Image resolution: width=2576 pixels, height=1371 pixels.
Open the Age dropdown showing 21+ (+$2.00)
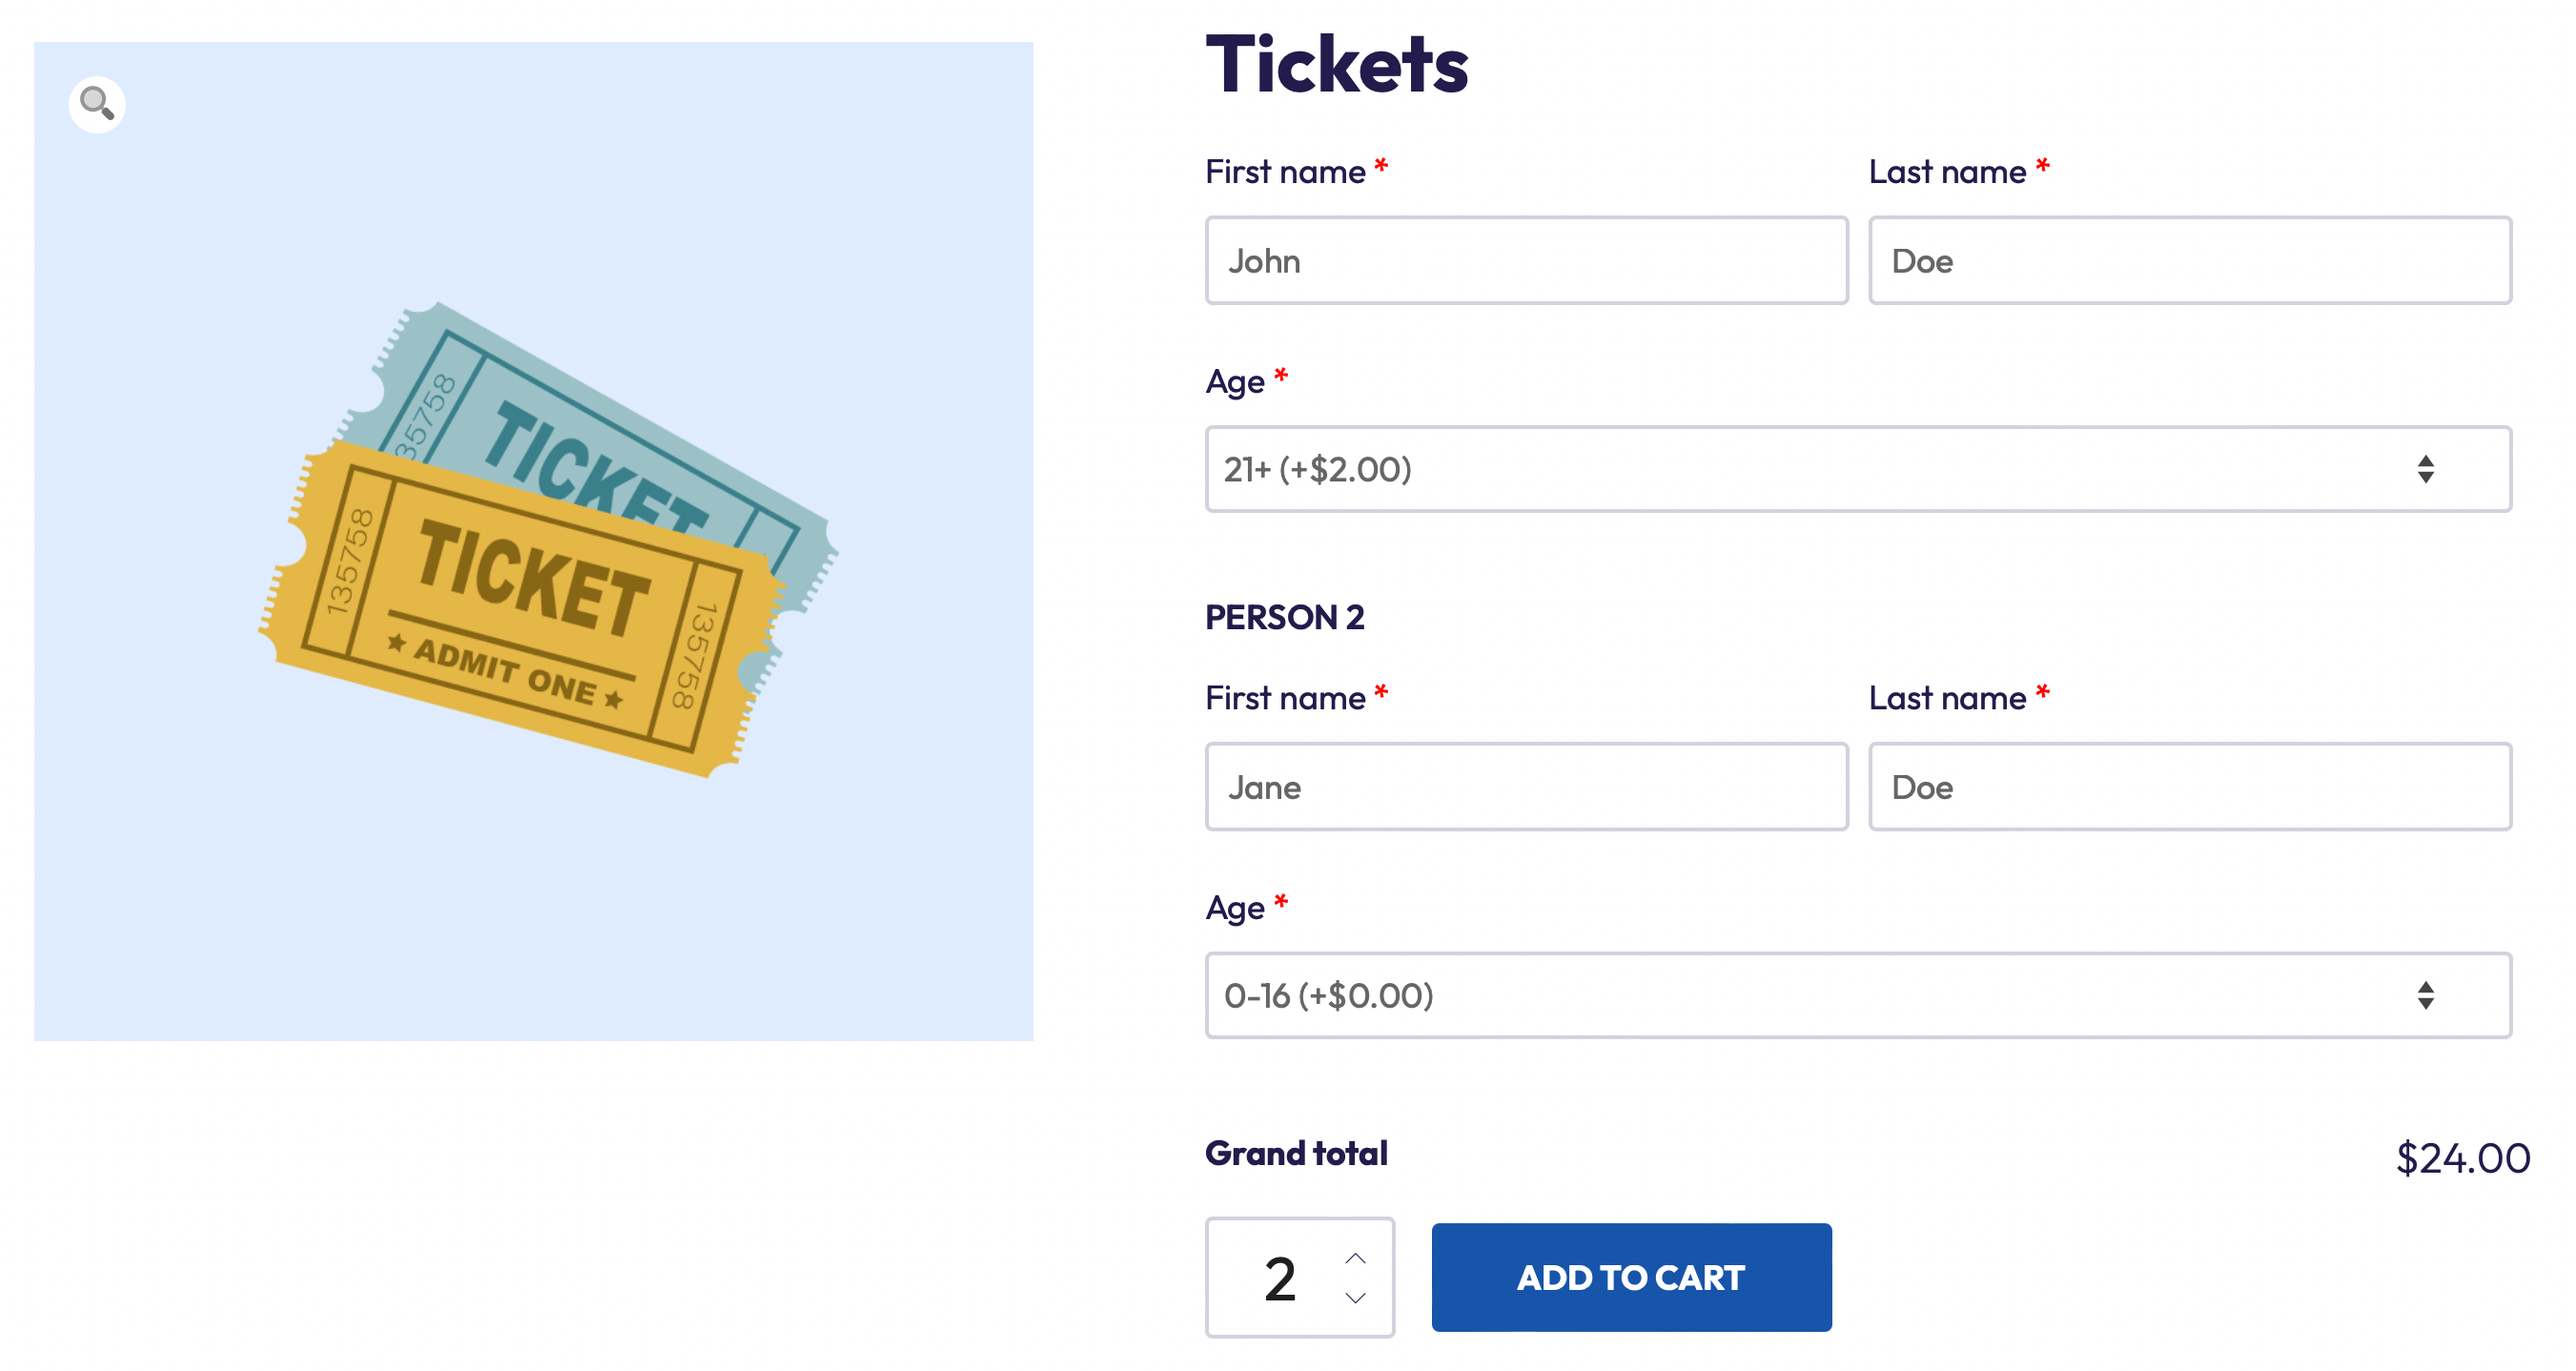tap(1857, 469)
